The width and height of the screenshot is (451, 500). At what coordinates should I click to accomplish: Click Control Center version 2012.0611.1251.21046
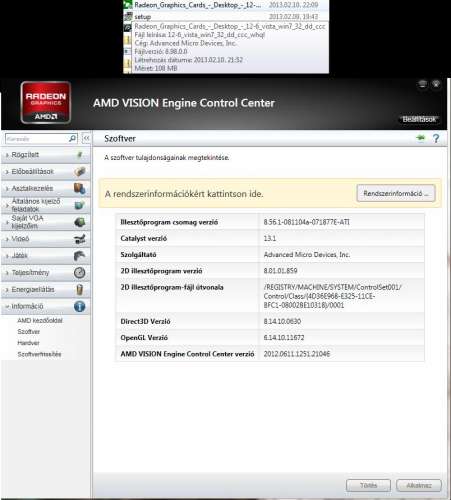(297, 354)
